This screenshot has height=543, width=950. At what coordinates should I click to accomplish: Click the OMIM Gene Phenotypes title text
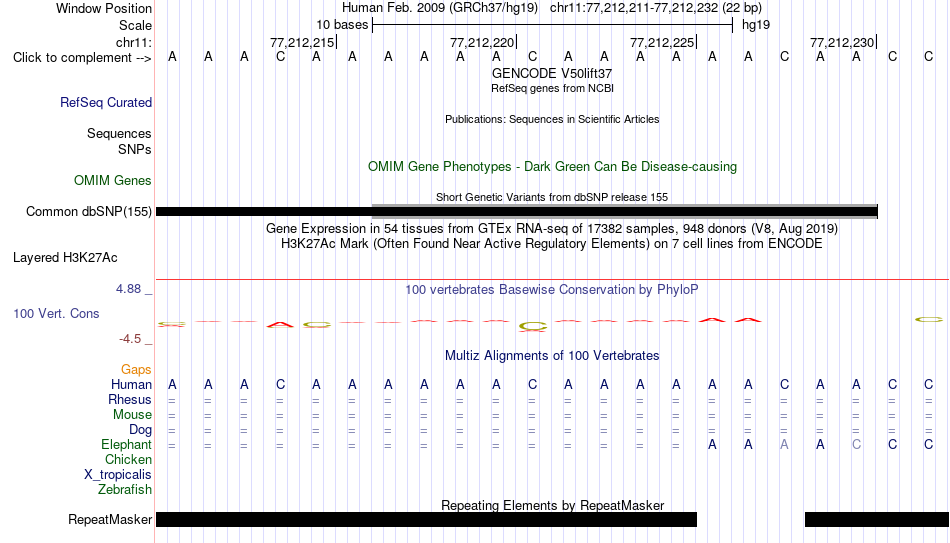click(x=553, y=167)
